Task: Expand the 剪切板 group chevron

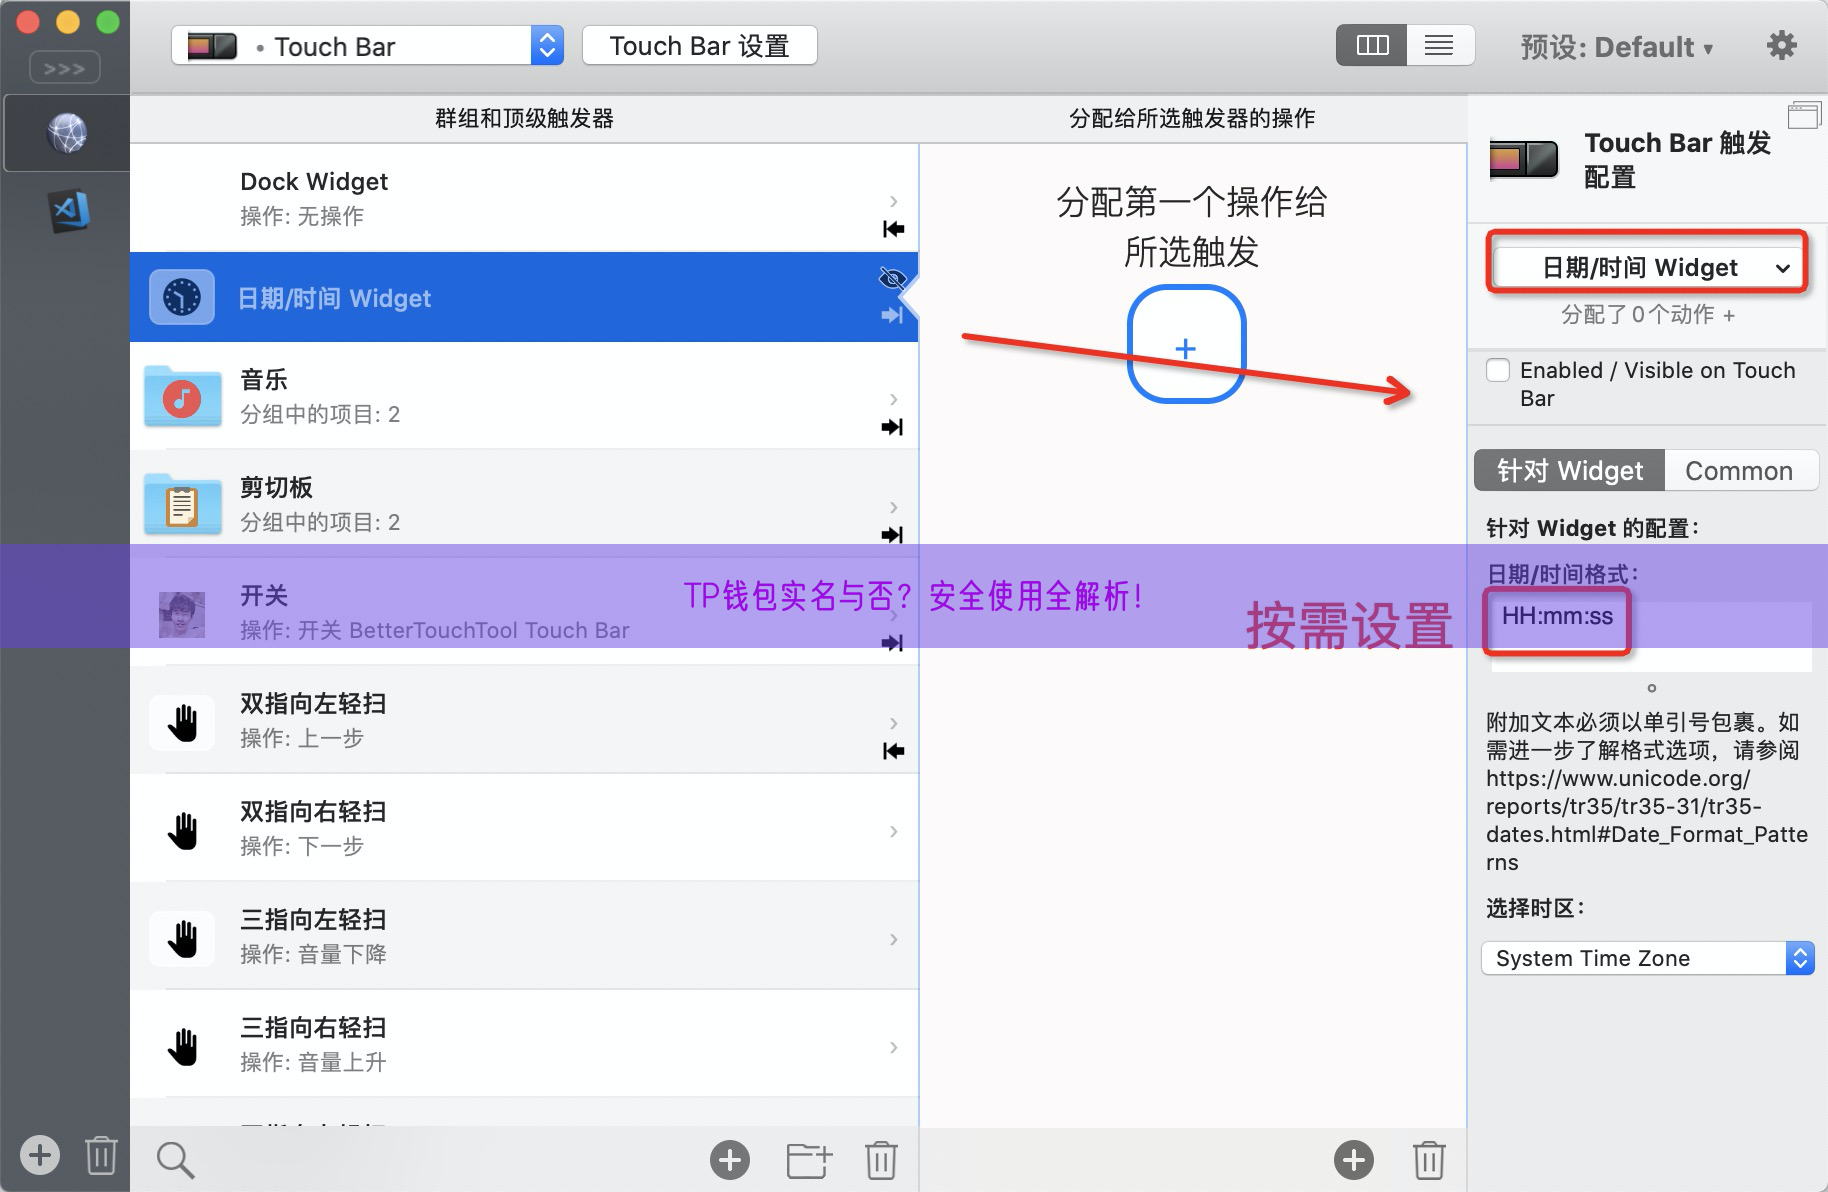Action: pyautogui.click(x=893, y=507)
